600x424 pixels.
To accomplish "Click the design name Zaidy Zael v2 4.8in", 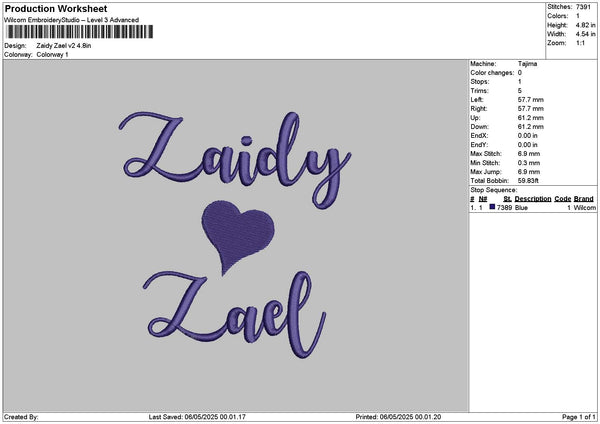I will pyautogui.click(x=64, y=46).
